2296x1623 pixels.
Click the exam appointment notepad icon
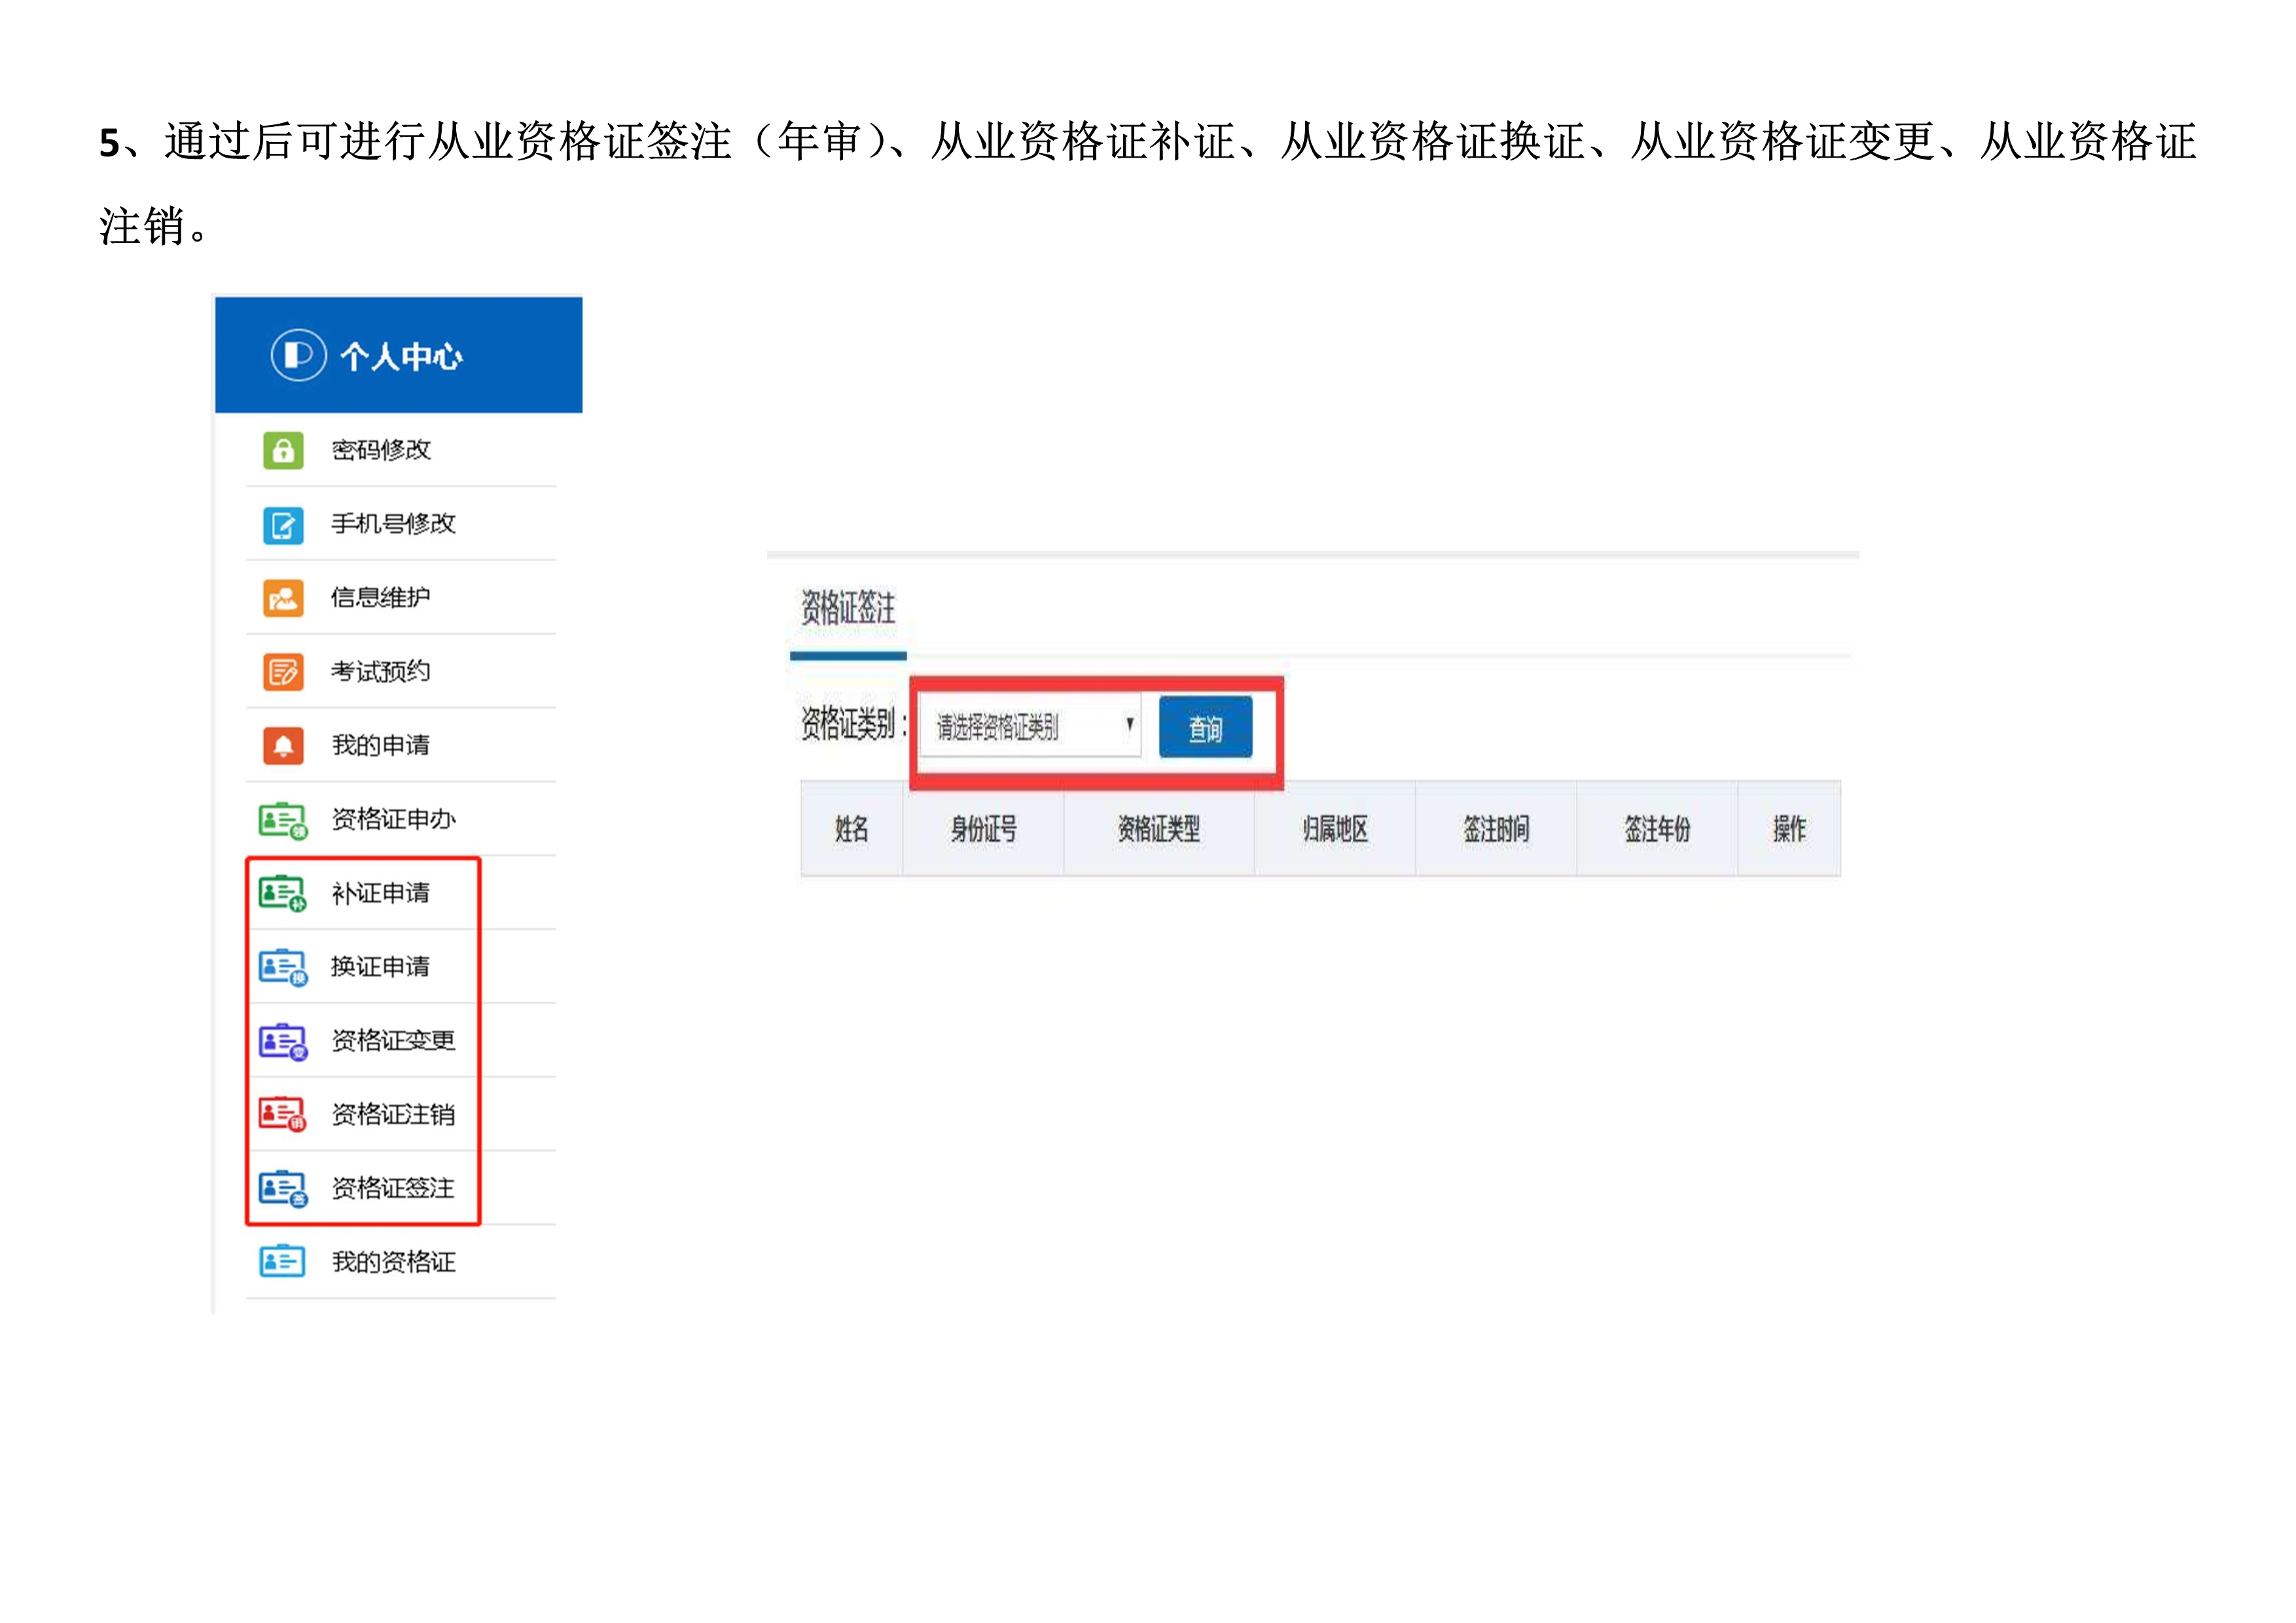pyautogui.click(x=283, y=672)
